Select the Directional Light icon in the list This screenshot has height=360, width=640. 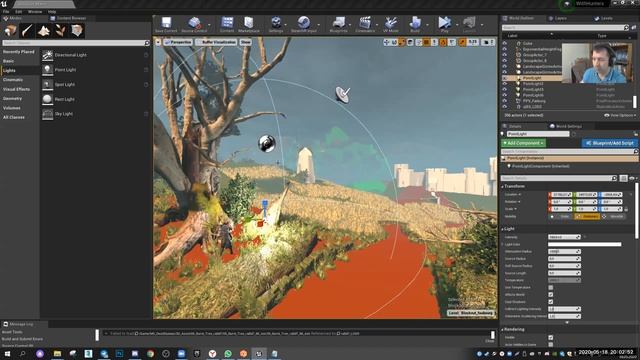click(48, 55)
